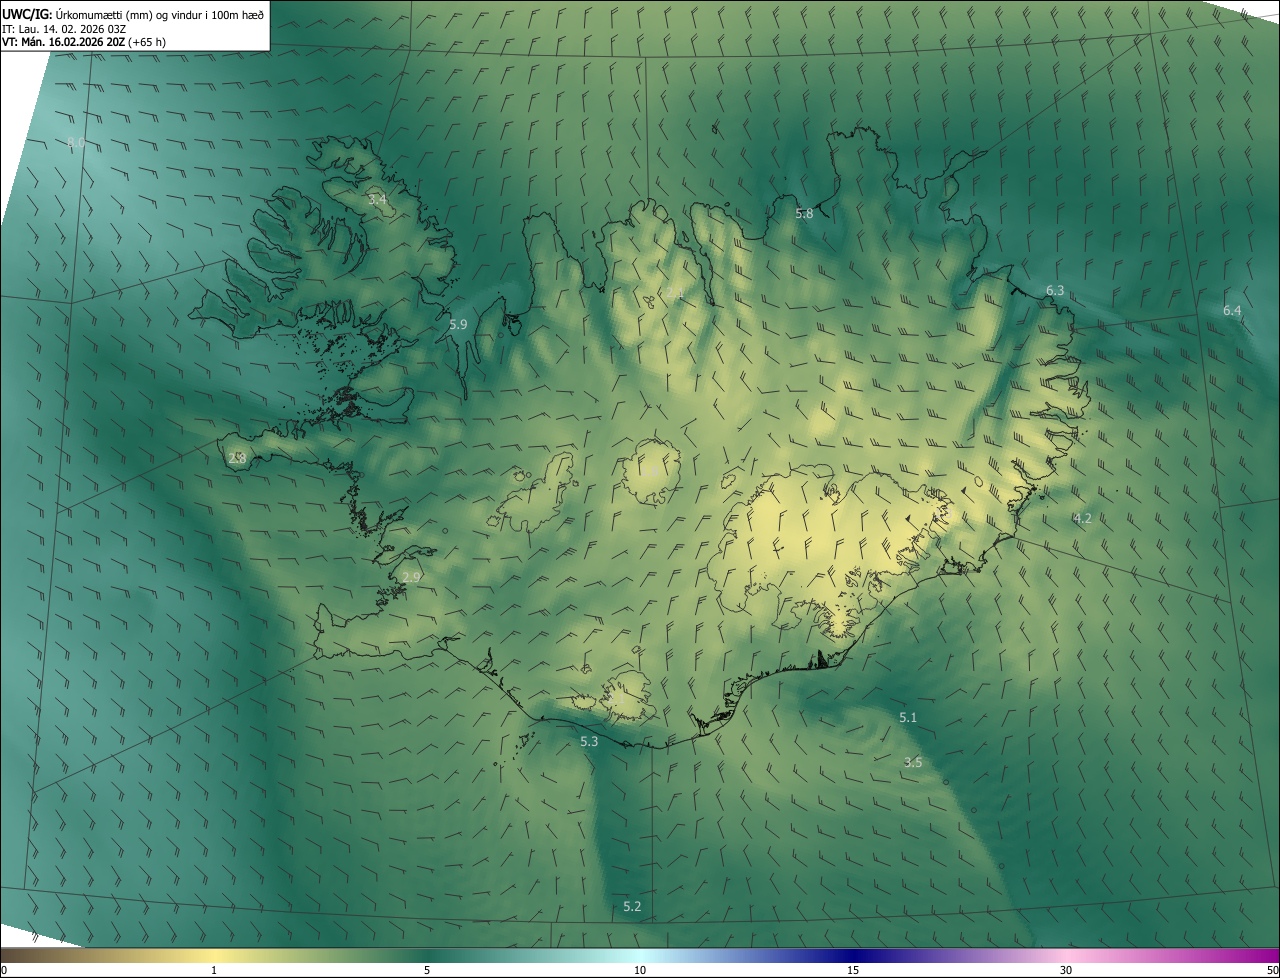The height and width of the screenshot is (978, 1280).
Task: Click the 5.3 value on the south coast
Action: tap(589, 742)
